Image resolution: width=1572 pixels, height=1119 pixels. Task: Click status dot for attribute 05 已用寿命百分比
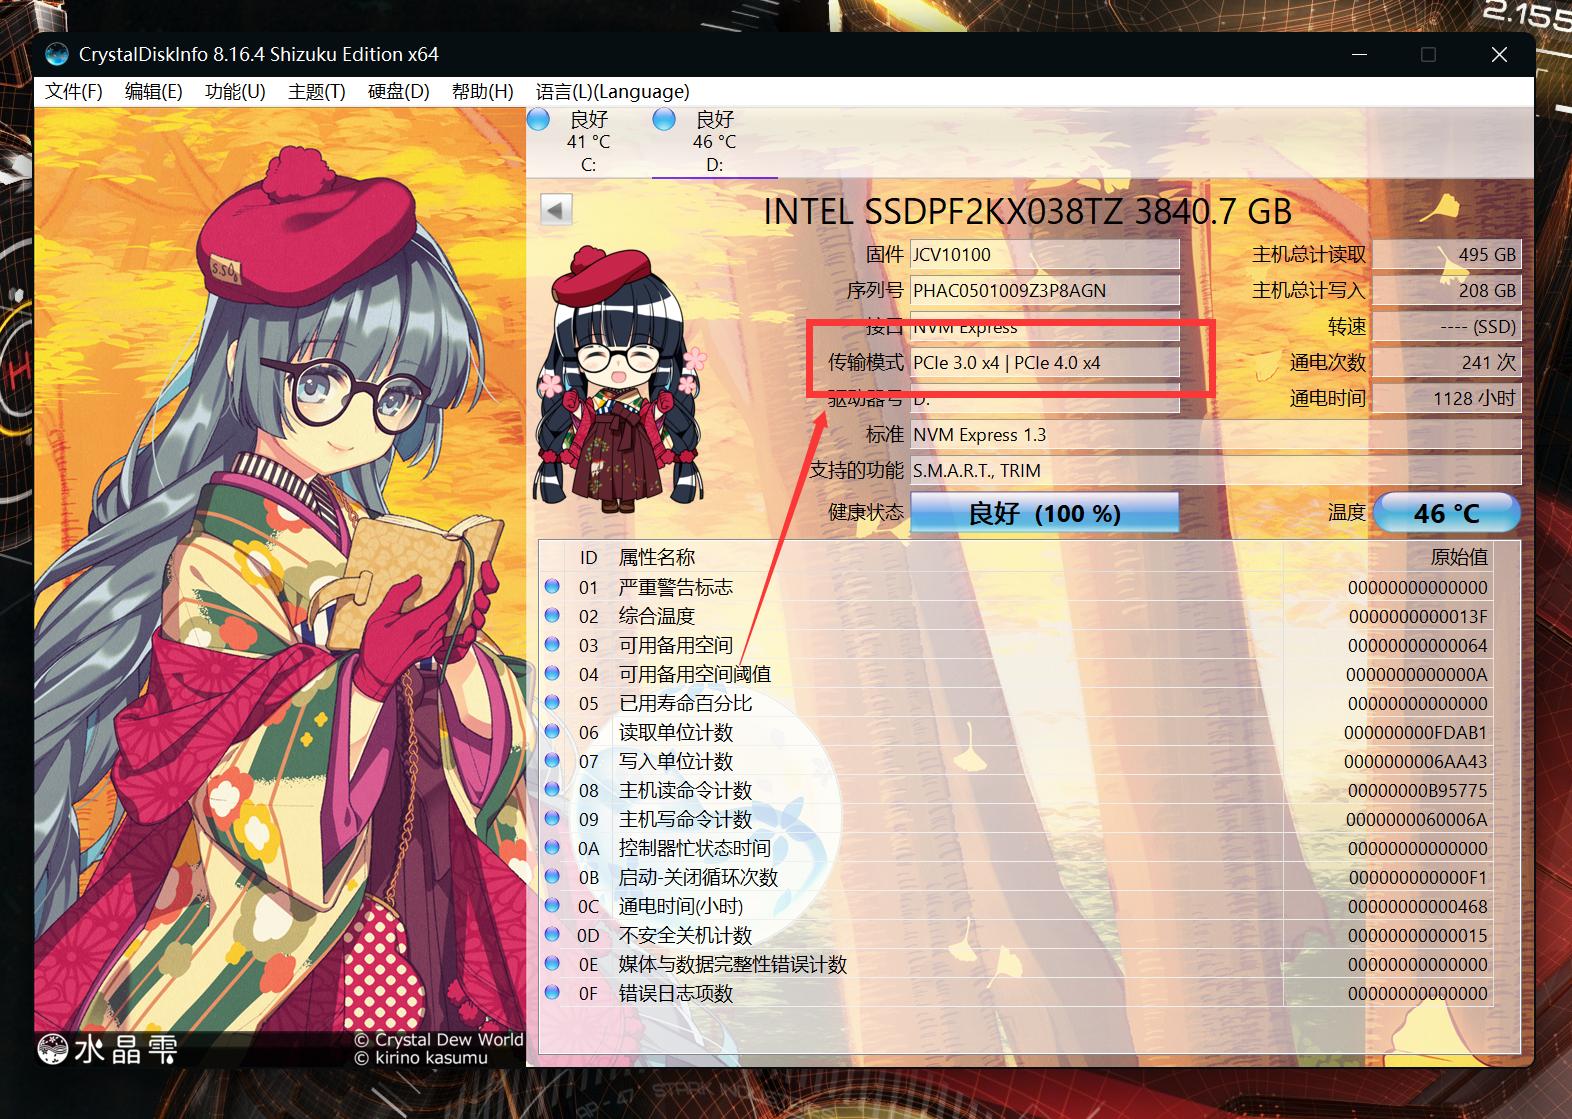pos(552,703)
